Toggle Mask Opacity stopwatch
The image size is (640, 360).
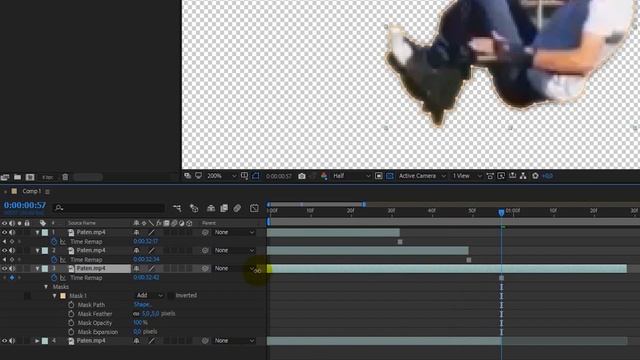tap(71, 323)
